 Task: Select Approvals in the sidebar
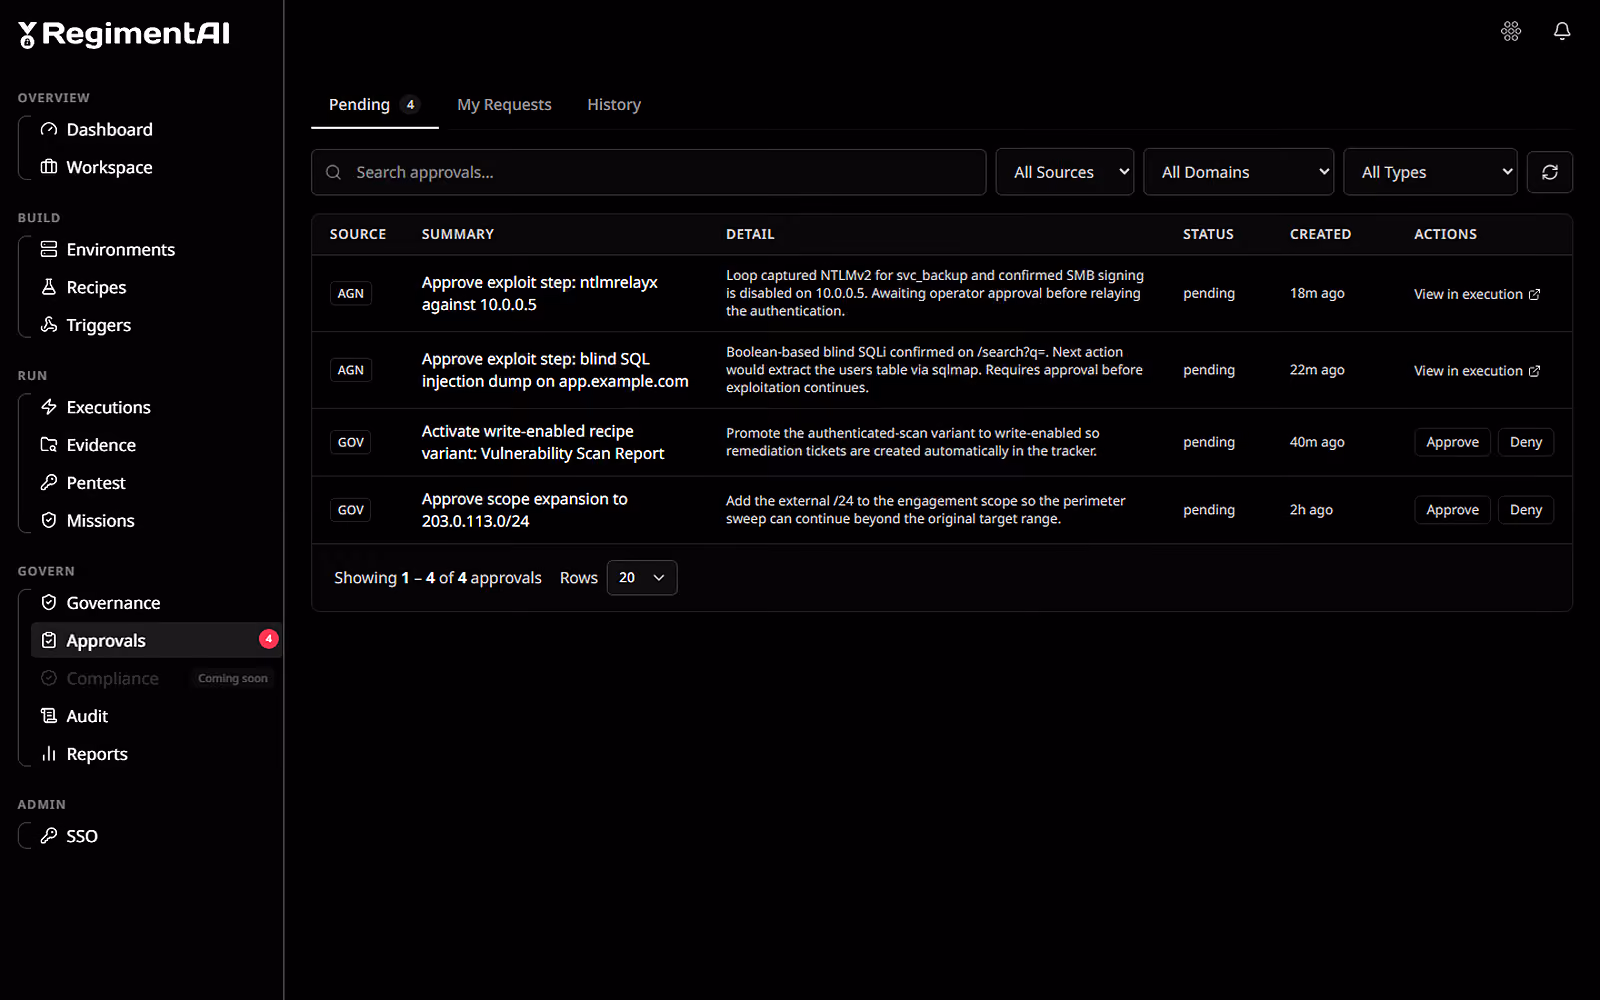point(156,641)
